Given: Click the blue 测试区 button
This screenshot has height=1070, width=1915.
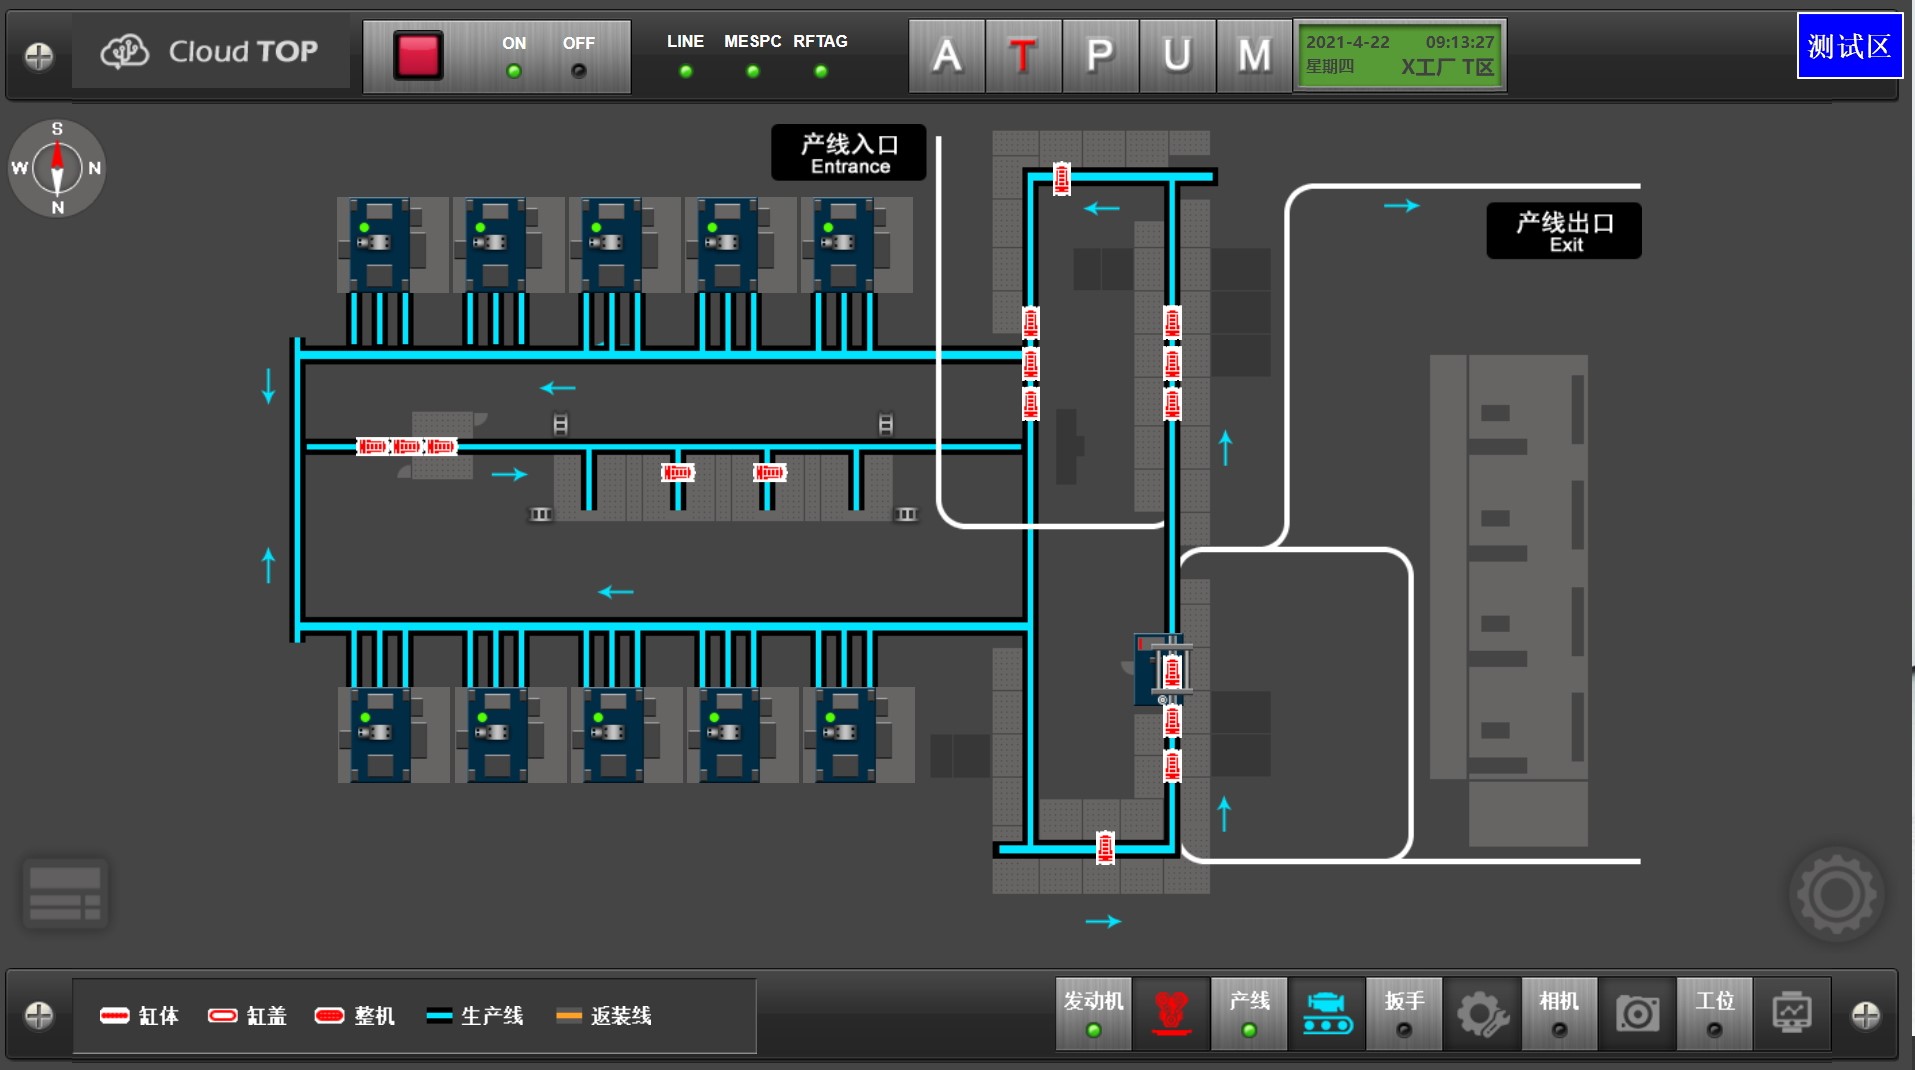Looking at the screenshot, I should tap(1849, 46).
